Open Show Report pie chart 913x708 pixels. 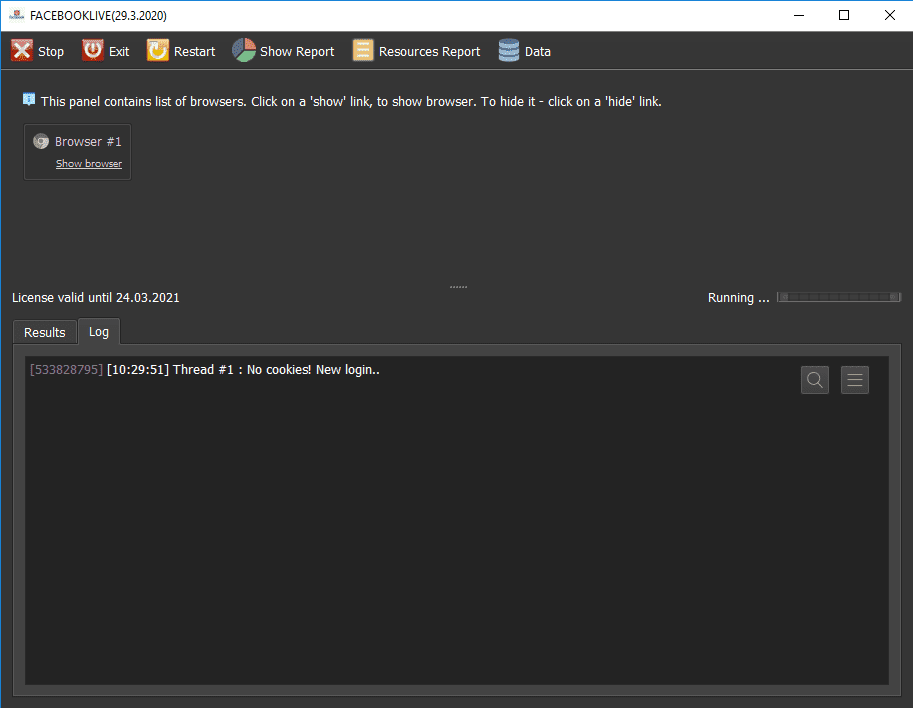coord(283,51)
